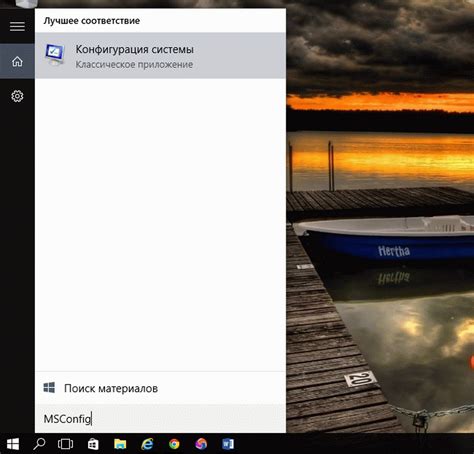Click the taskbar magnifier search icon
Screen dimensions: 474x454
[x=39, y=444]
